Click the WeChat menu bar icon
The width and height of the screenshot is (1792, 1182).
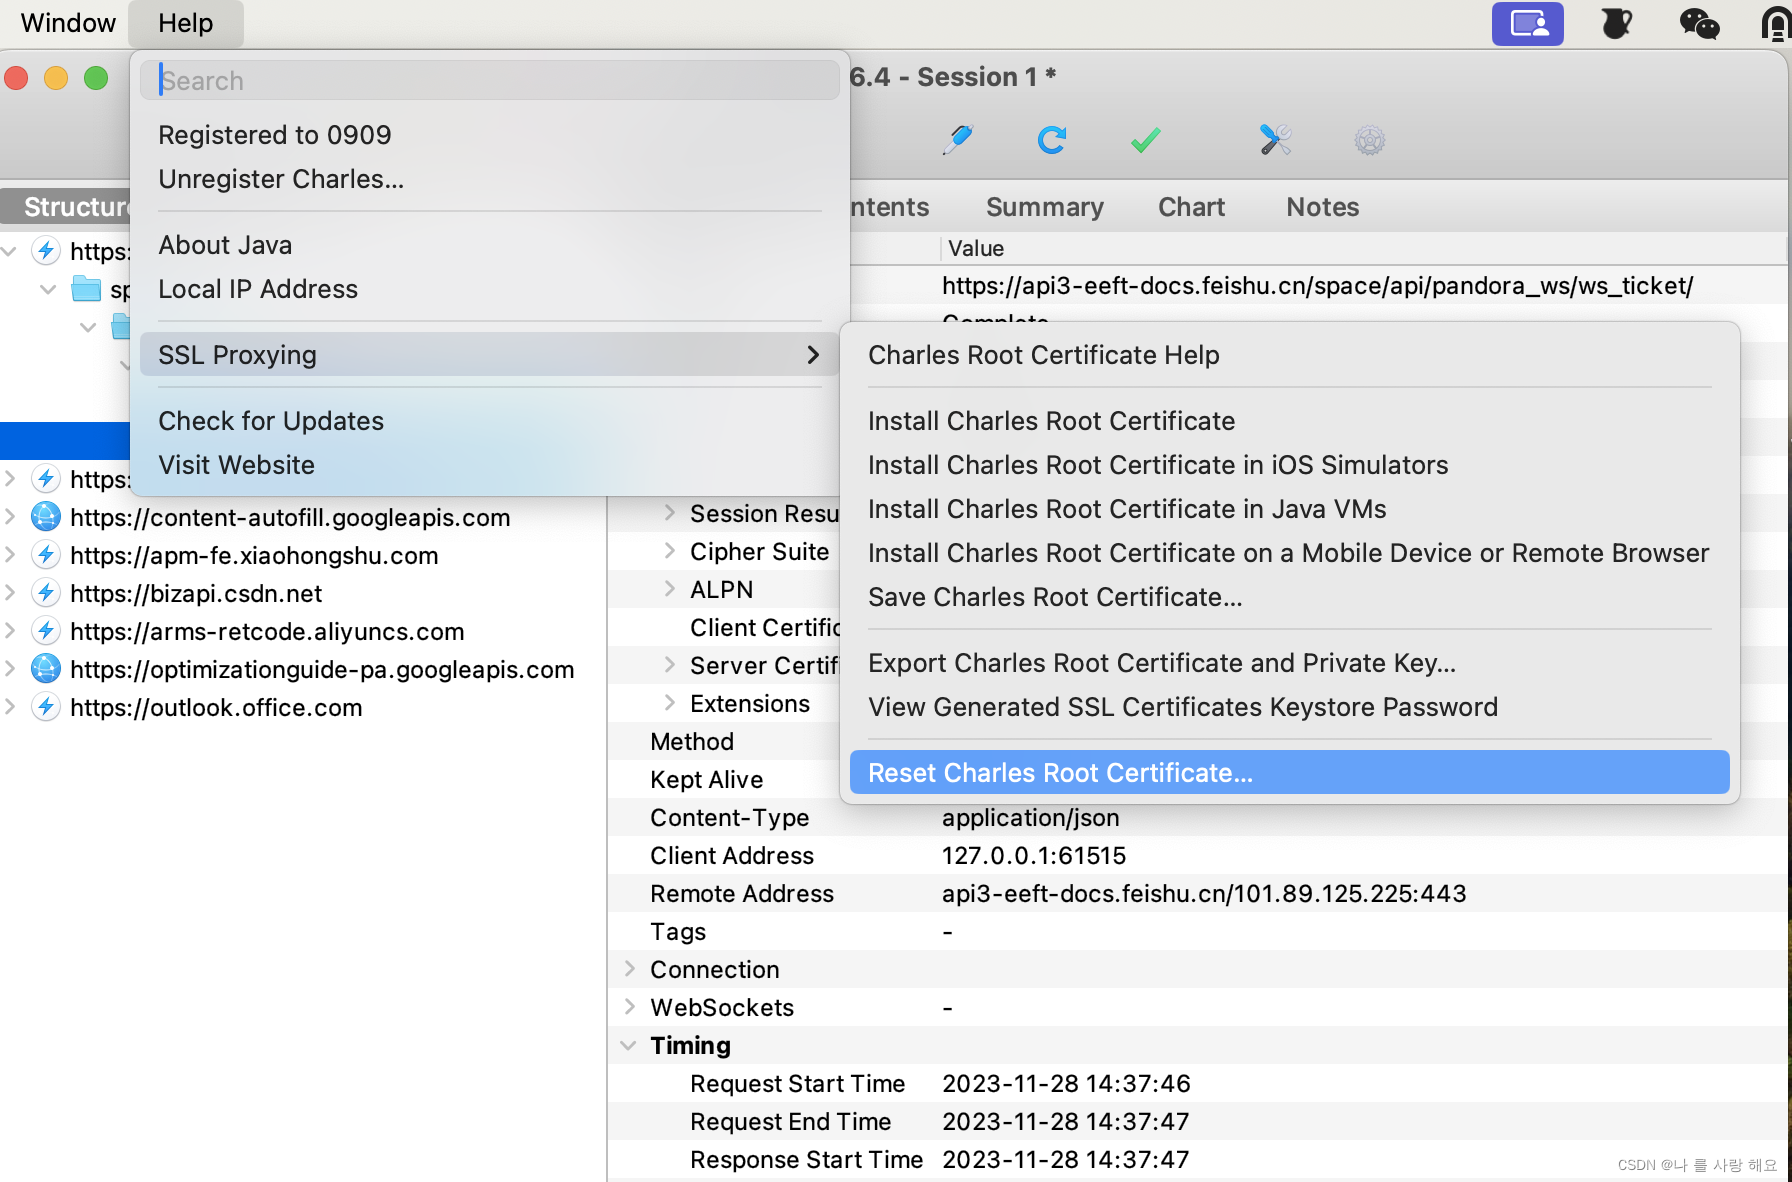[x=1699, y=23]
